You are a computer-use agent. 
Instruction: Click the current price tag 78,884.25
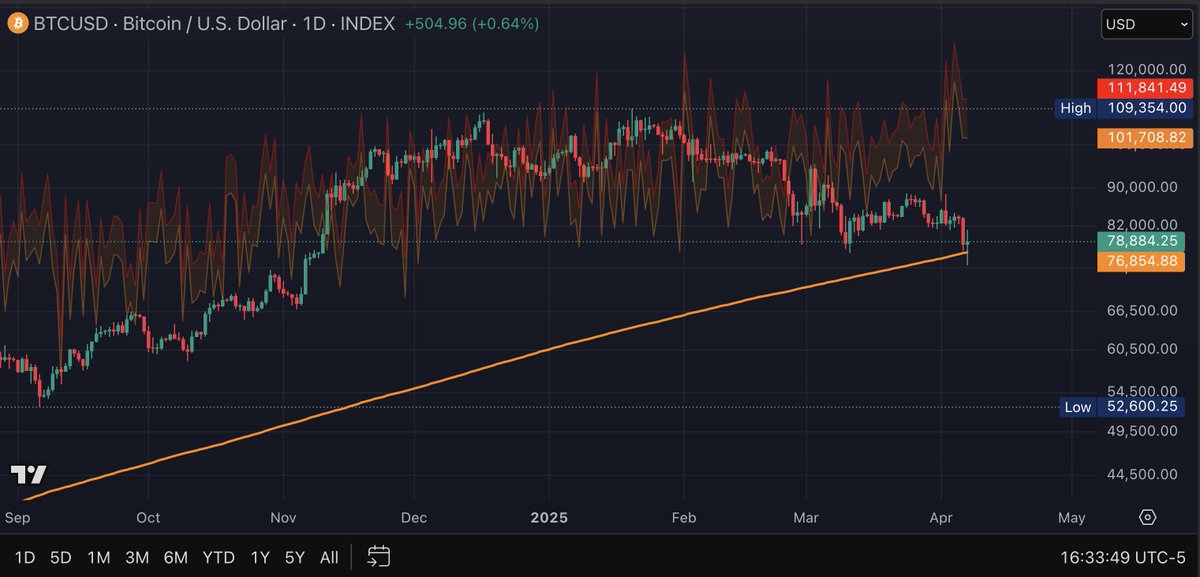coord(1141,241)
